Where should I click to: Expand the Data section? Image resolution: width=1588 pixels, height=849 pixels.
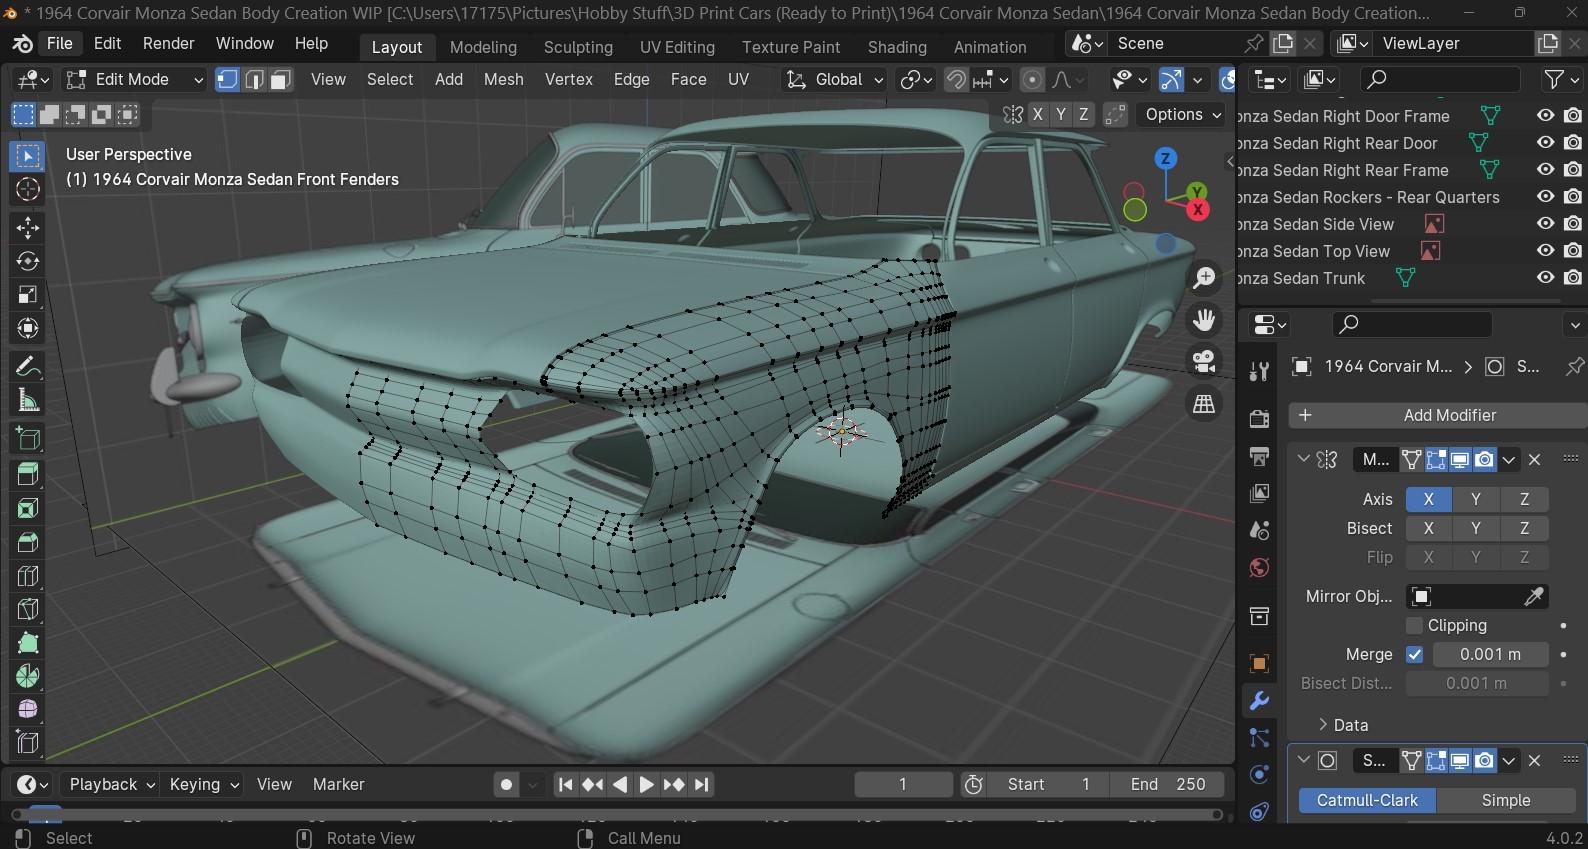[x=1342, y=725]
